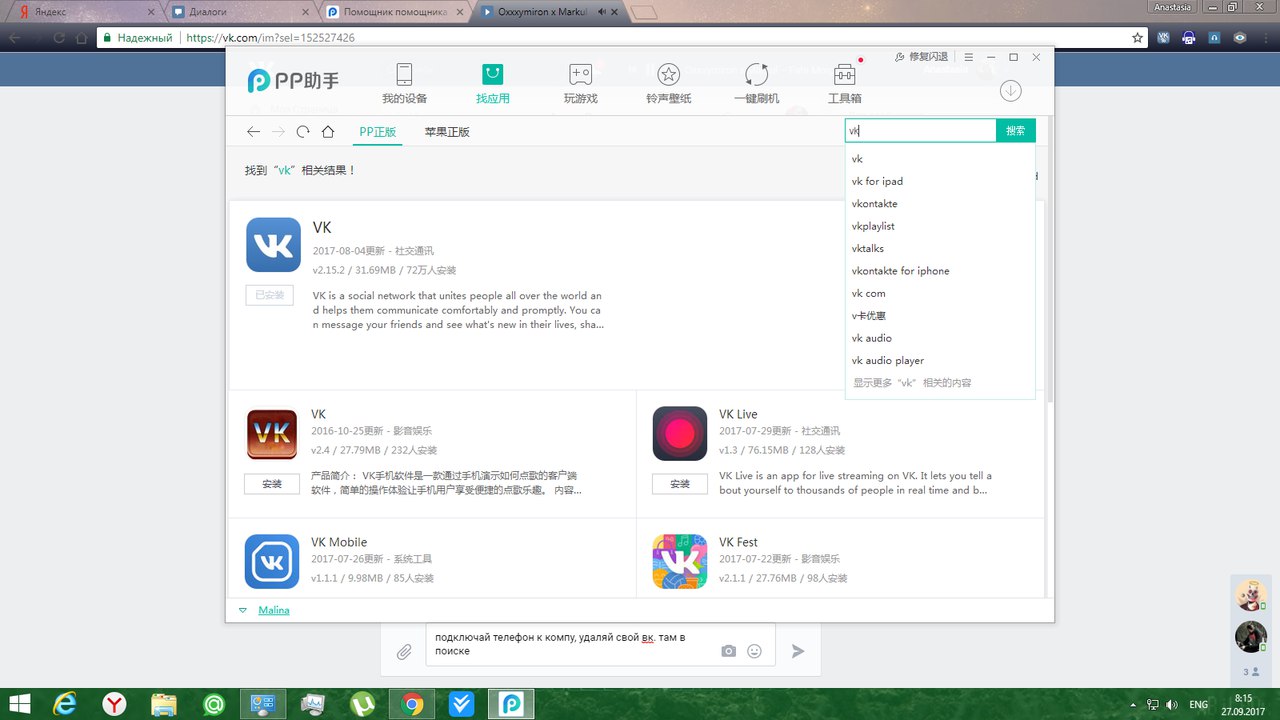The image size is (1280, 720).
Task: Install the VK Live app
Action: point(680,484)
